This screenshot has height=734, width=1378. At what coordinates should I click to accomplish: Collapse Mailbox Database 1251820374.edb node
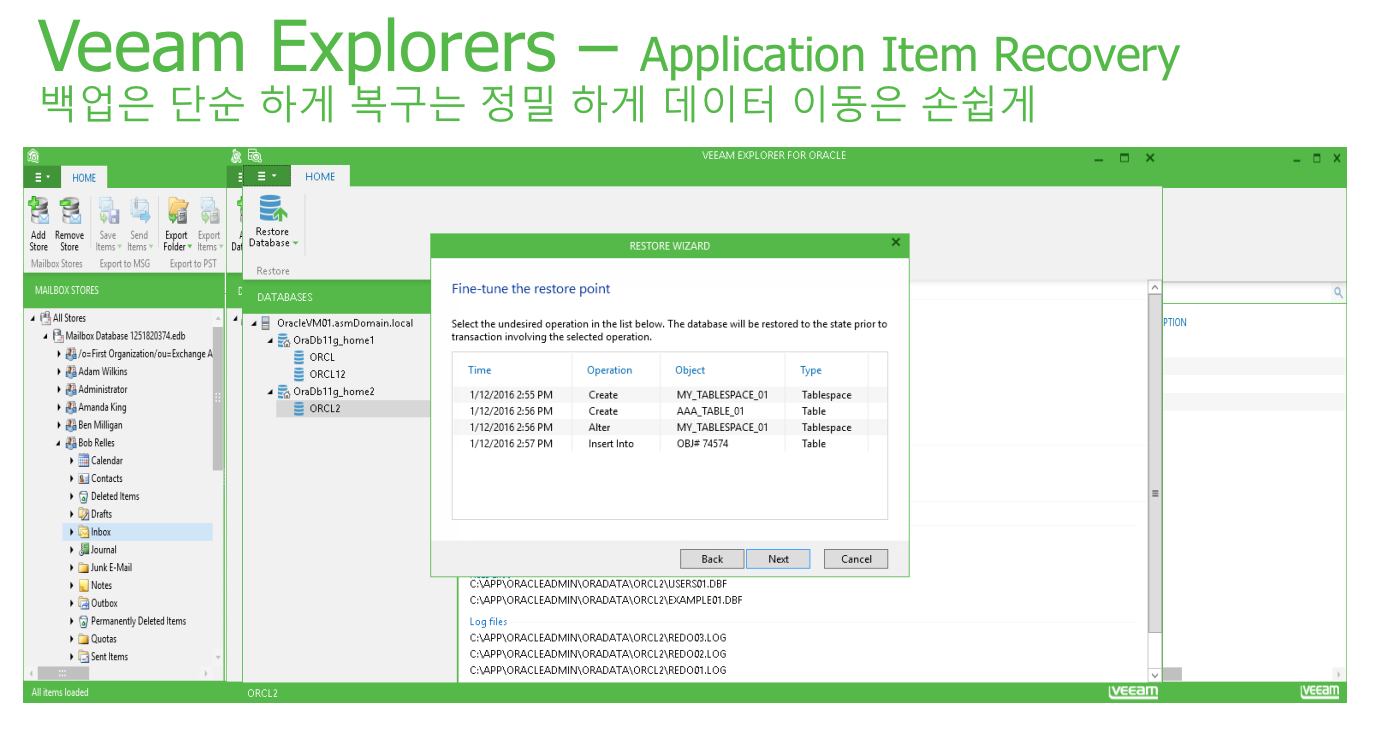click(x=46, y=336)
